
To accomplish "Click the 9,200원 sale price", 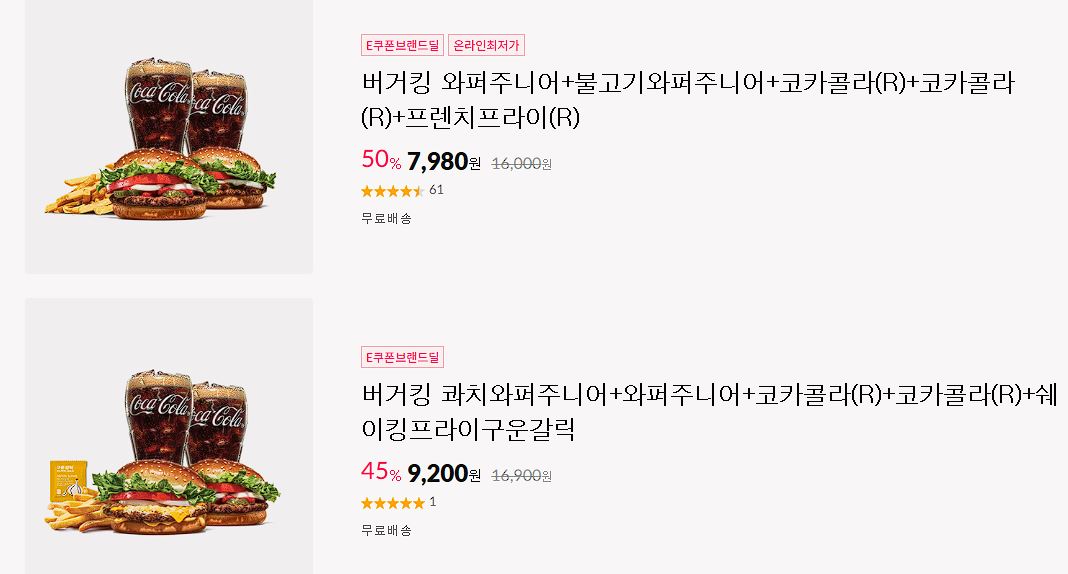I will pos(443,473).
